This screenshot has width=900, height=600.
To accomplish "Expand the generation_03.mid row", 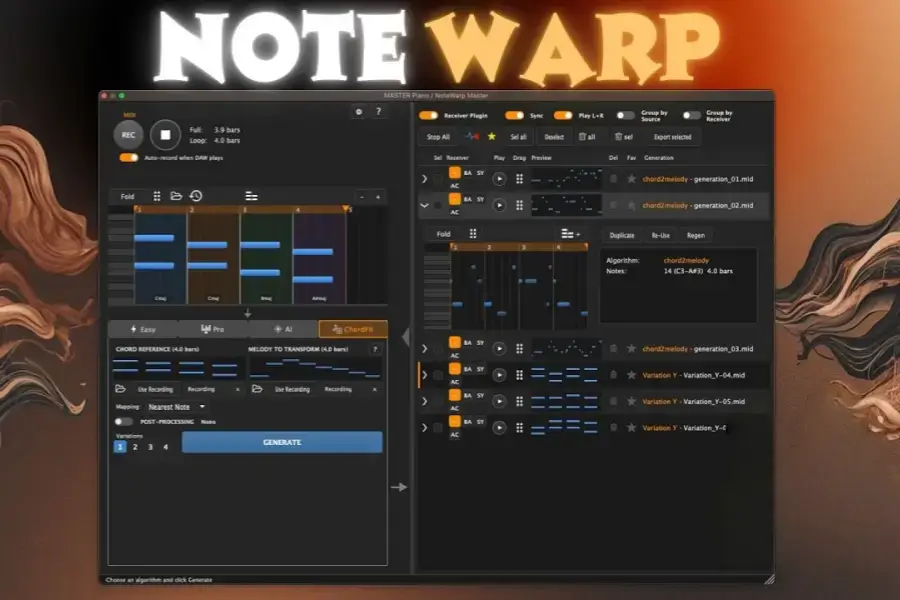I will pyautogui.click(x=425, y=349).
